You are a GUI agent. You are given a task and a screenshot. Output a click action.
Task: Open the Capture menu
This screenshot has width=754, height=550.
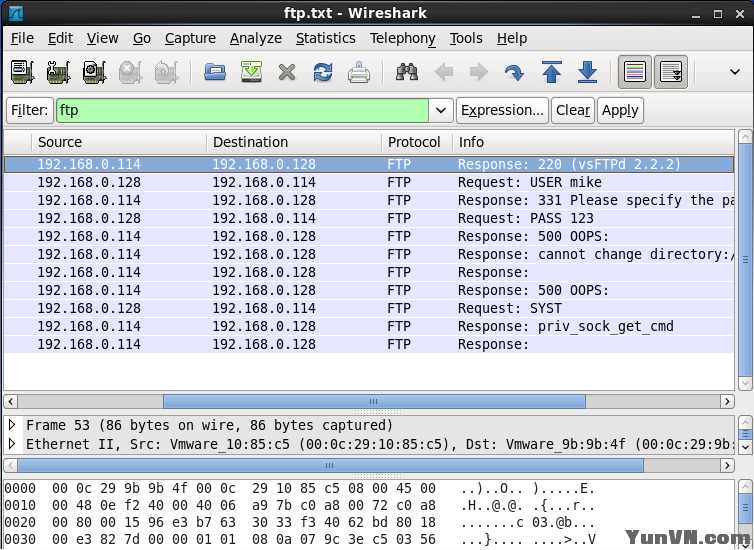tap(190, 38)
